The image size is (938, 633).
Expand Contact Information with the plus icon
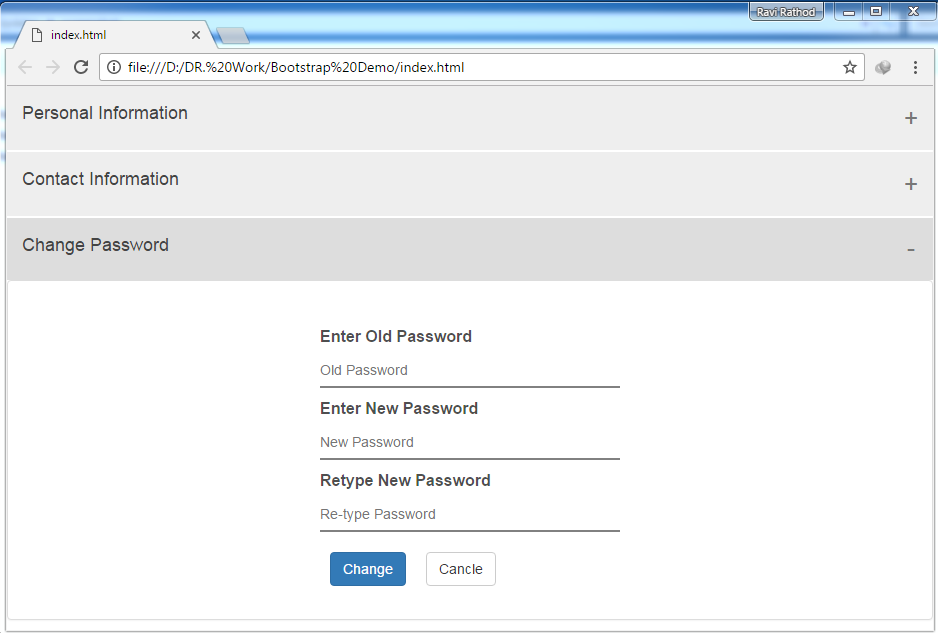[910, 184]
